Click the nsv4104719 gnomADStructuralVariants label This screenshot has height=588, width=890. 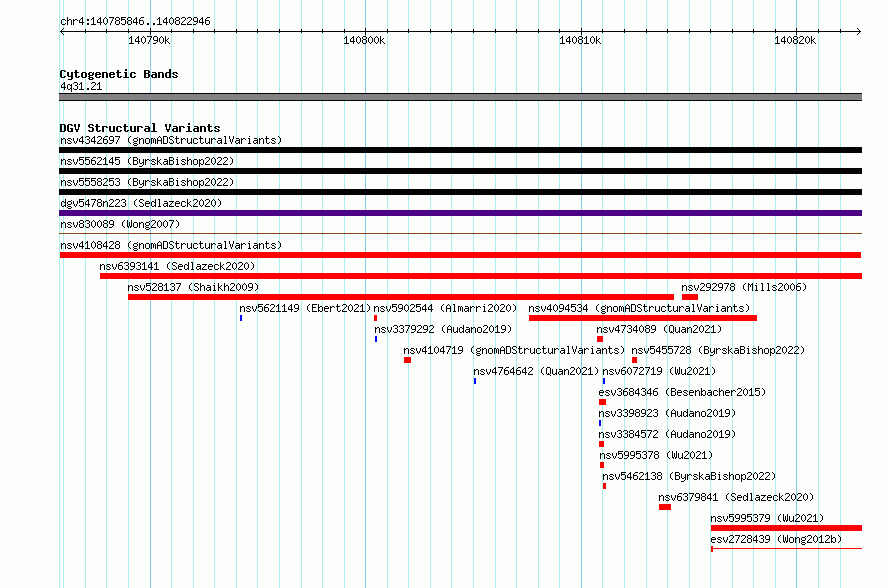pyautogui.click(x=514, y=350)
